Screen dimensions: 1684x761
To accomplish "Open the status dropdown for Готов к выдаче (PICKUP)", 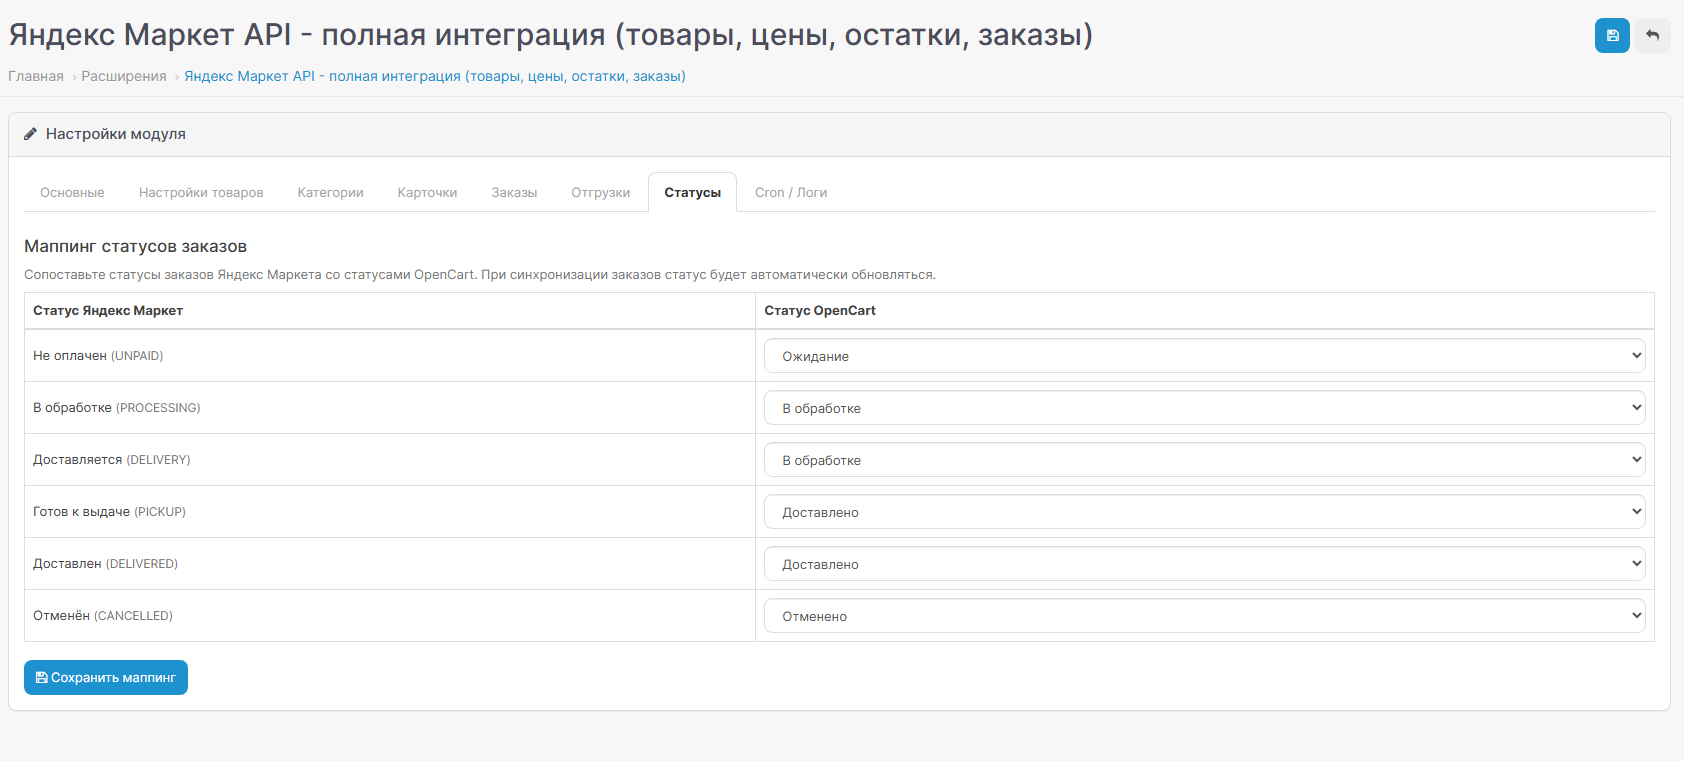I will pos(1204,512).
